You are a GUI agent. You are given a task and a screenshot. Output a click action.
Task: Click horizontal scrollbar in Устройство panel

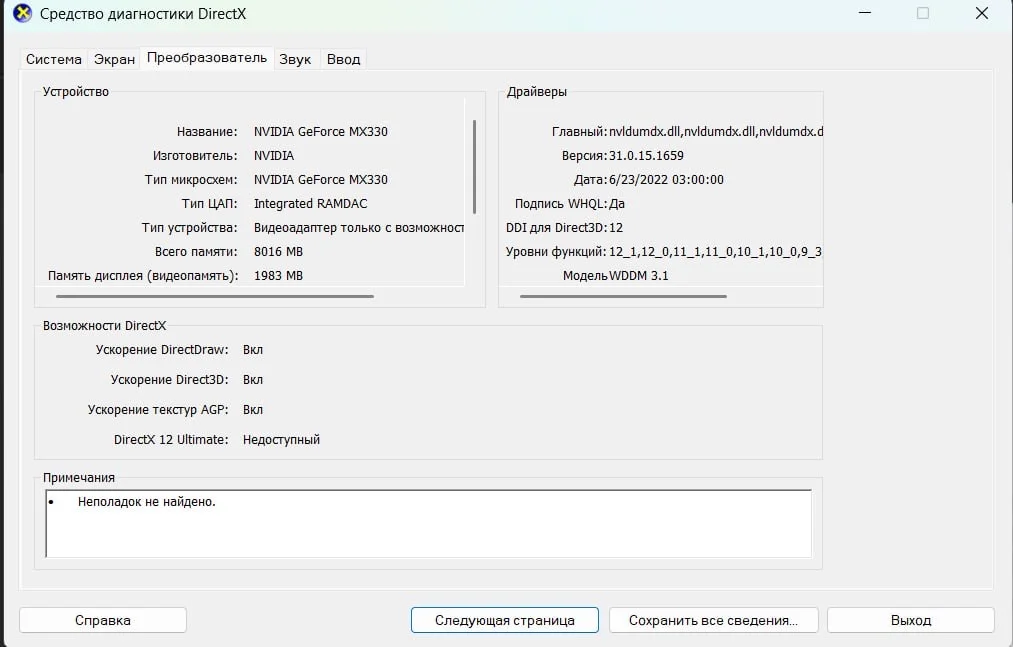tap(215, 297)
